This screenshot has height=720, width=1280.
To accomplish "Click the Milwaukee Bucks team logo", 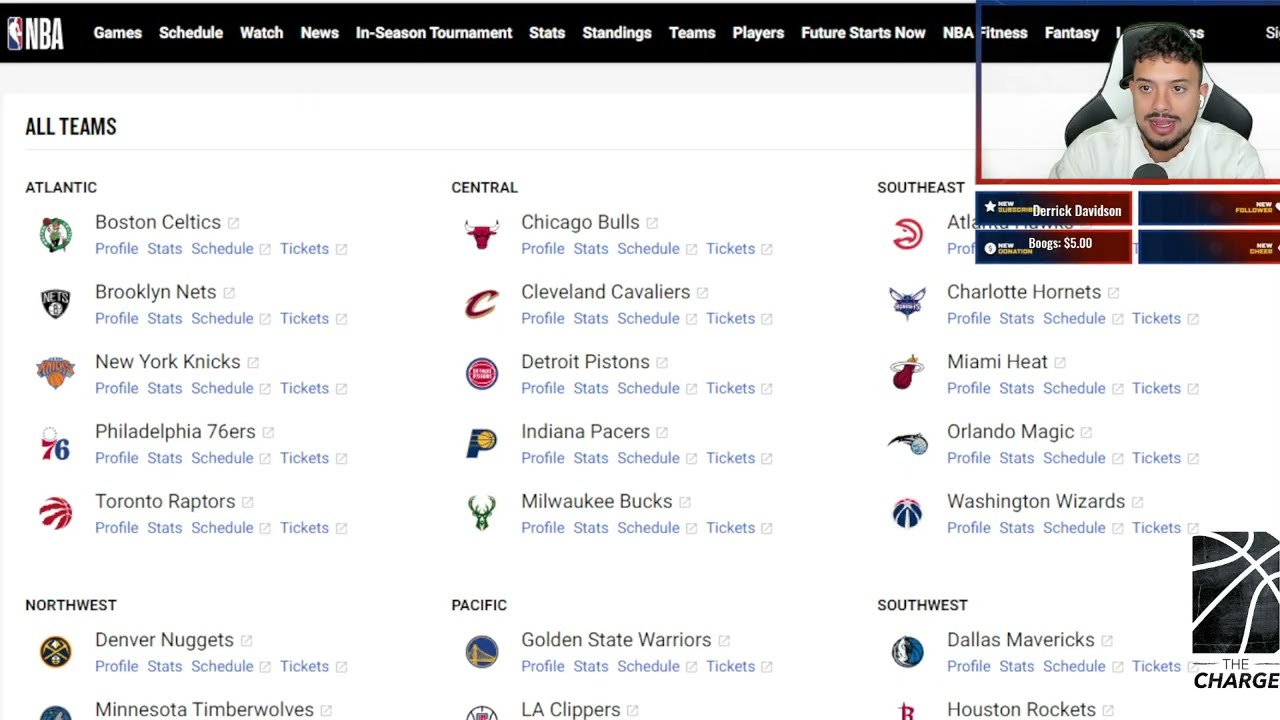I will click(x=482, y=513).
